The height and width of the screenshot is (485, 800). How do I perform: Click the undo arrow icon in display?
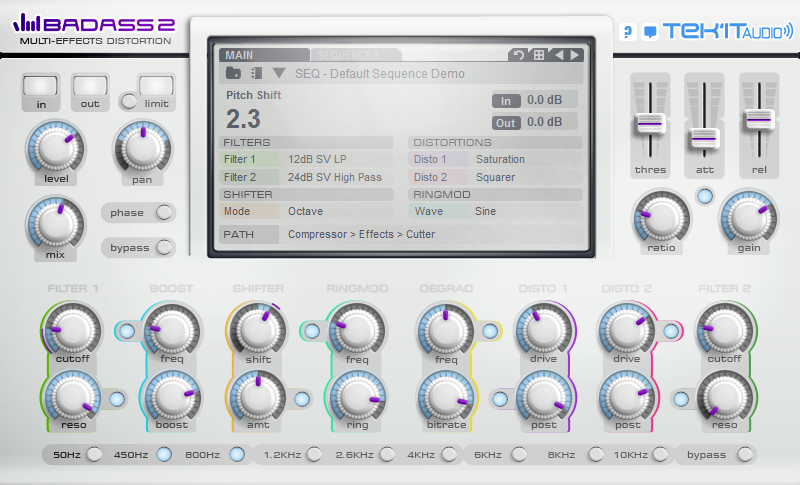tap(519, 55)
